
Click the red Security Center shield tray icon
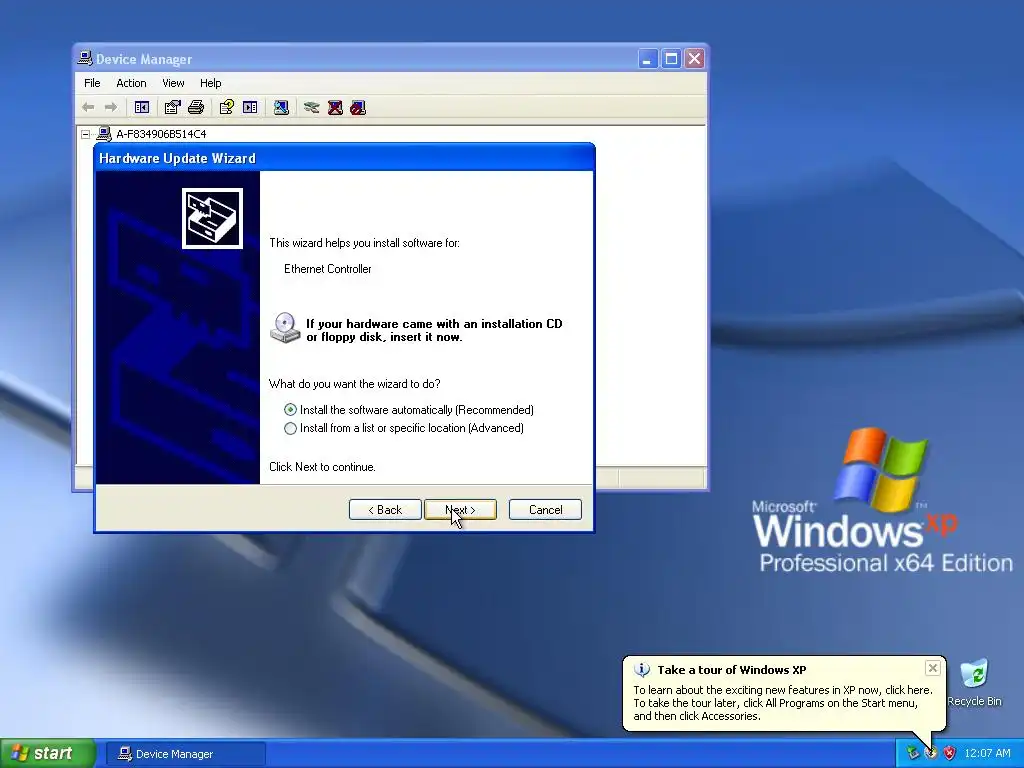(949, 753)
